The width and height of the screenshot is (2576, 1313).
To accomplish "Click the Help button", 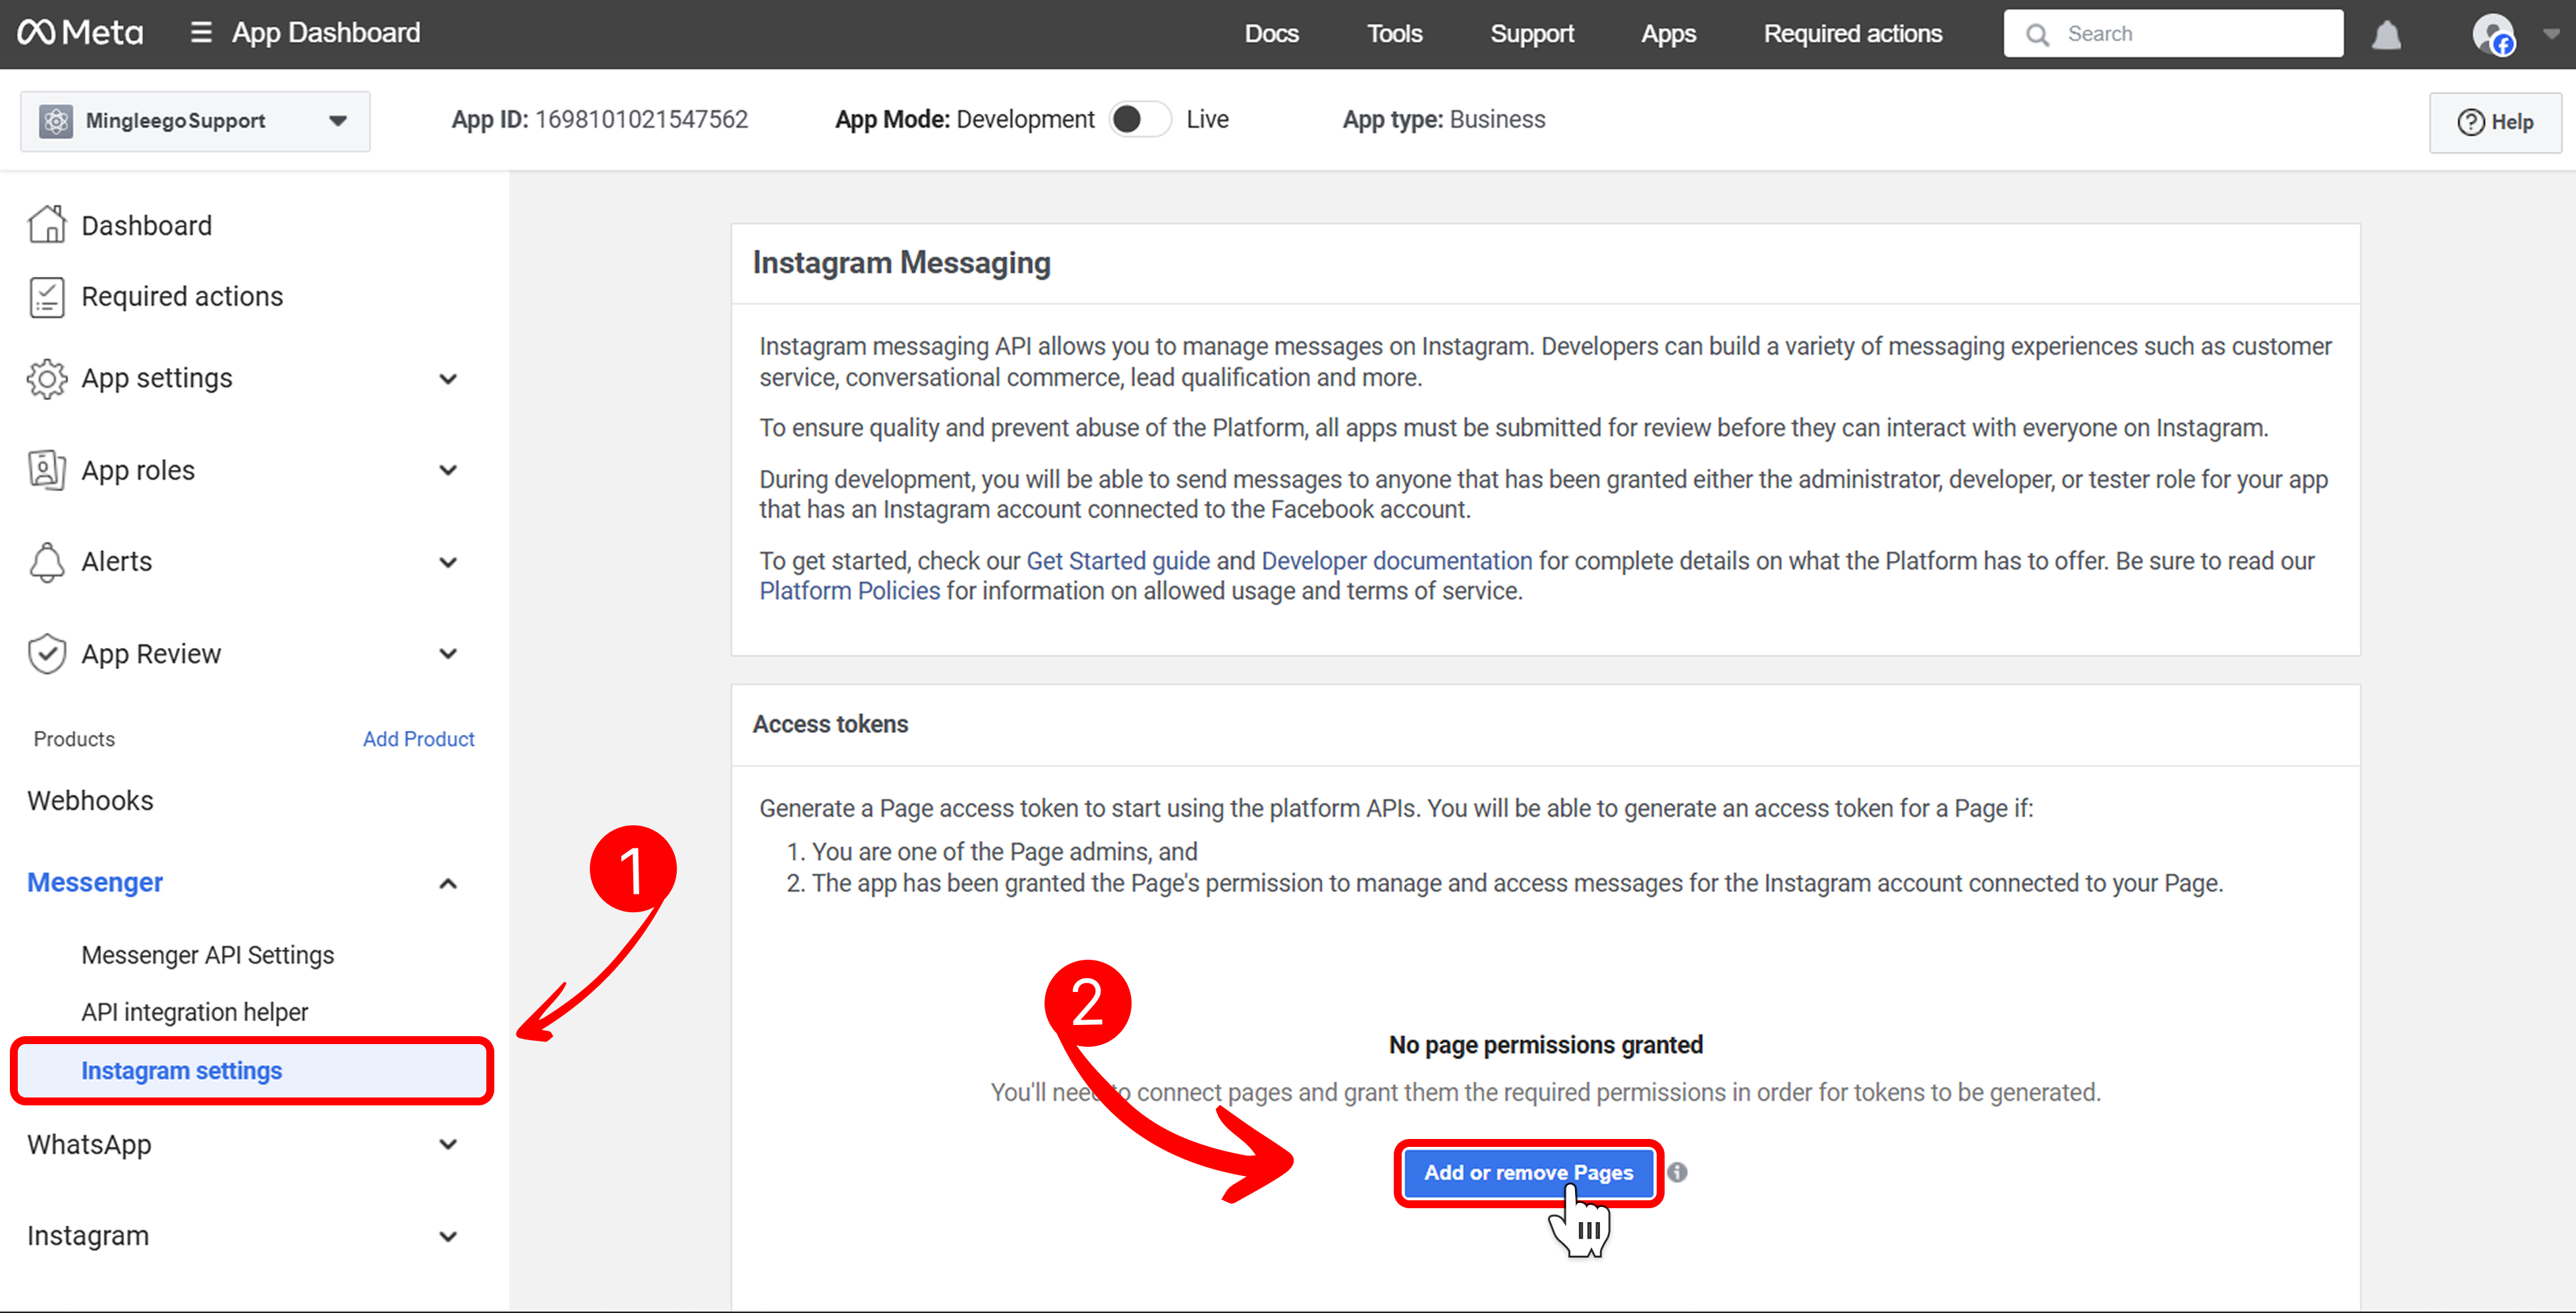I will (x=2496, y=122).
